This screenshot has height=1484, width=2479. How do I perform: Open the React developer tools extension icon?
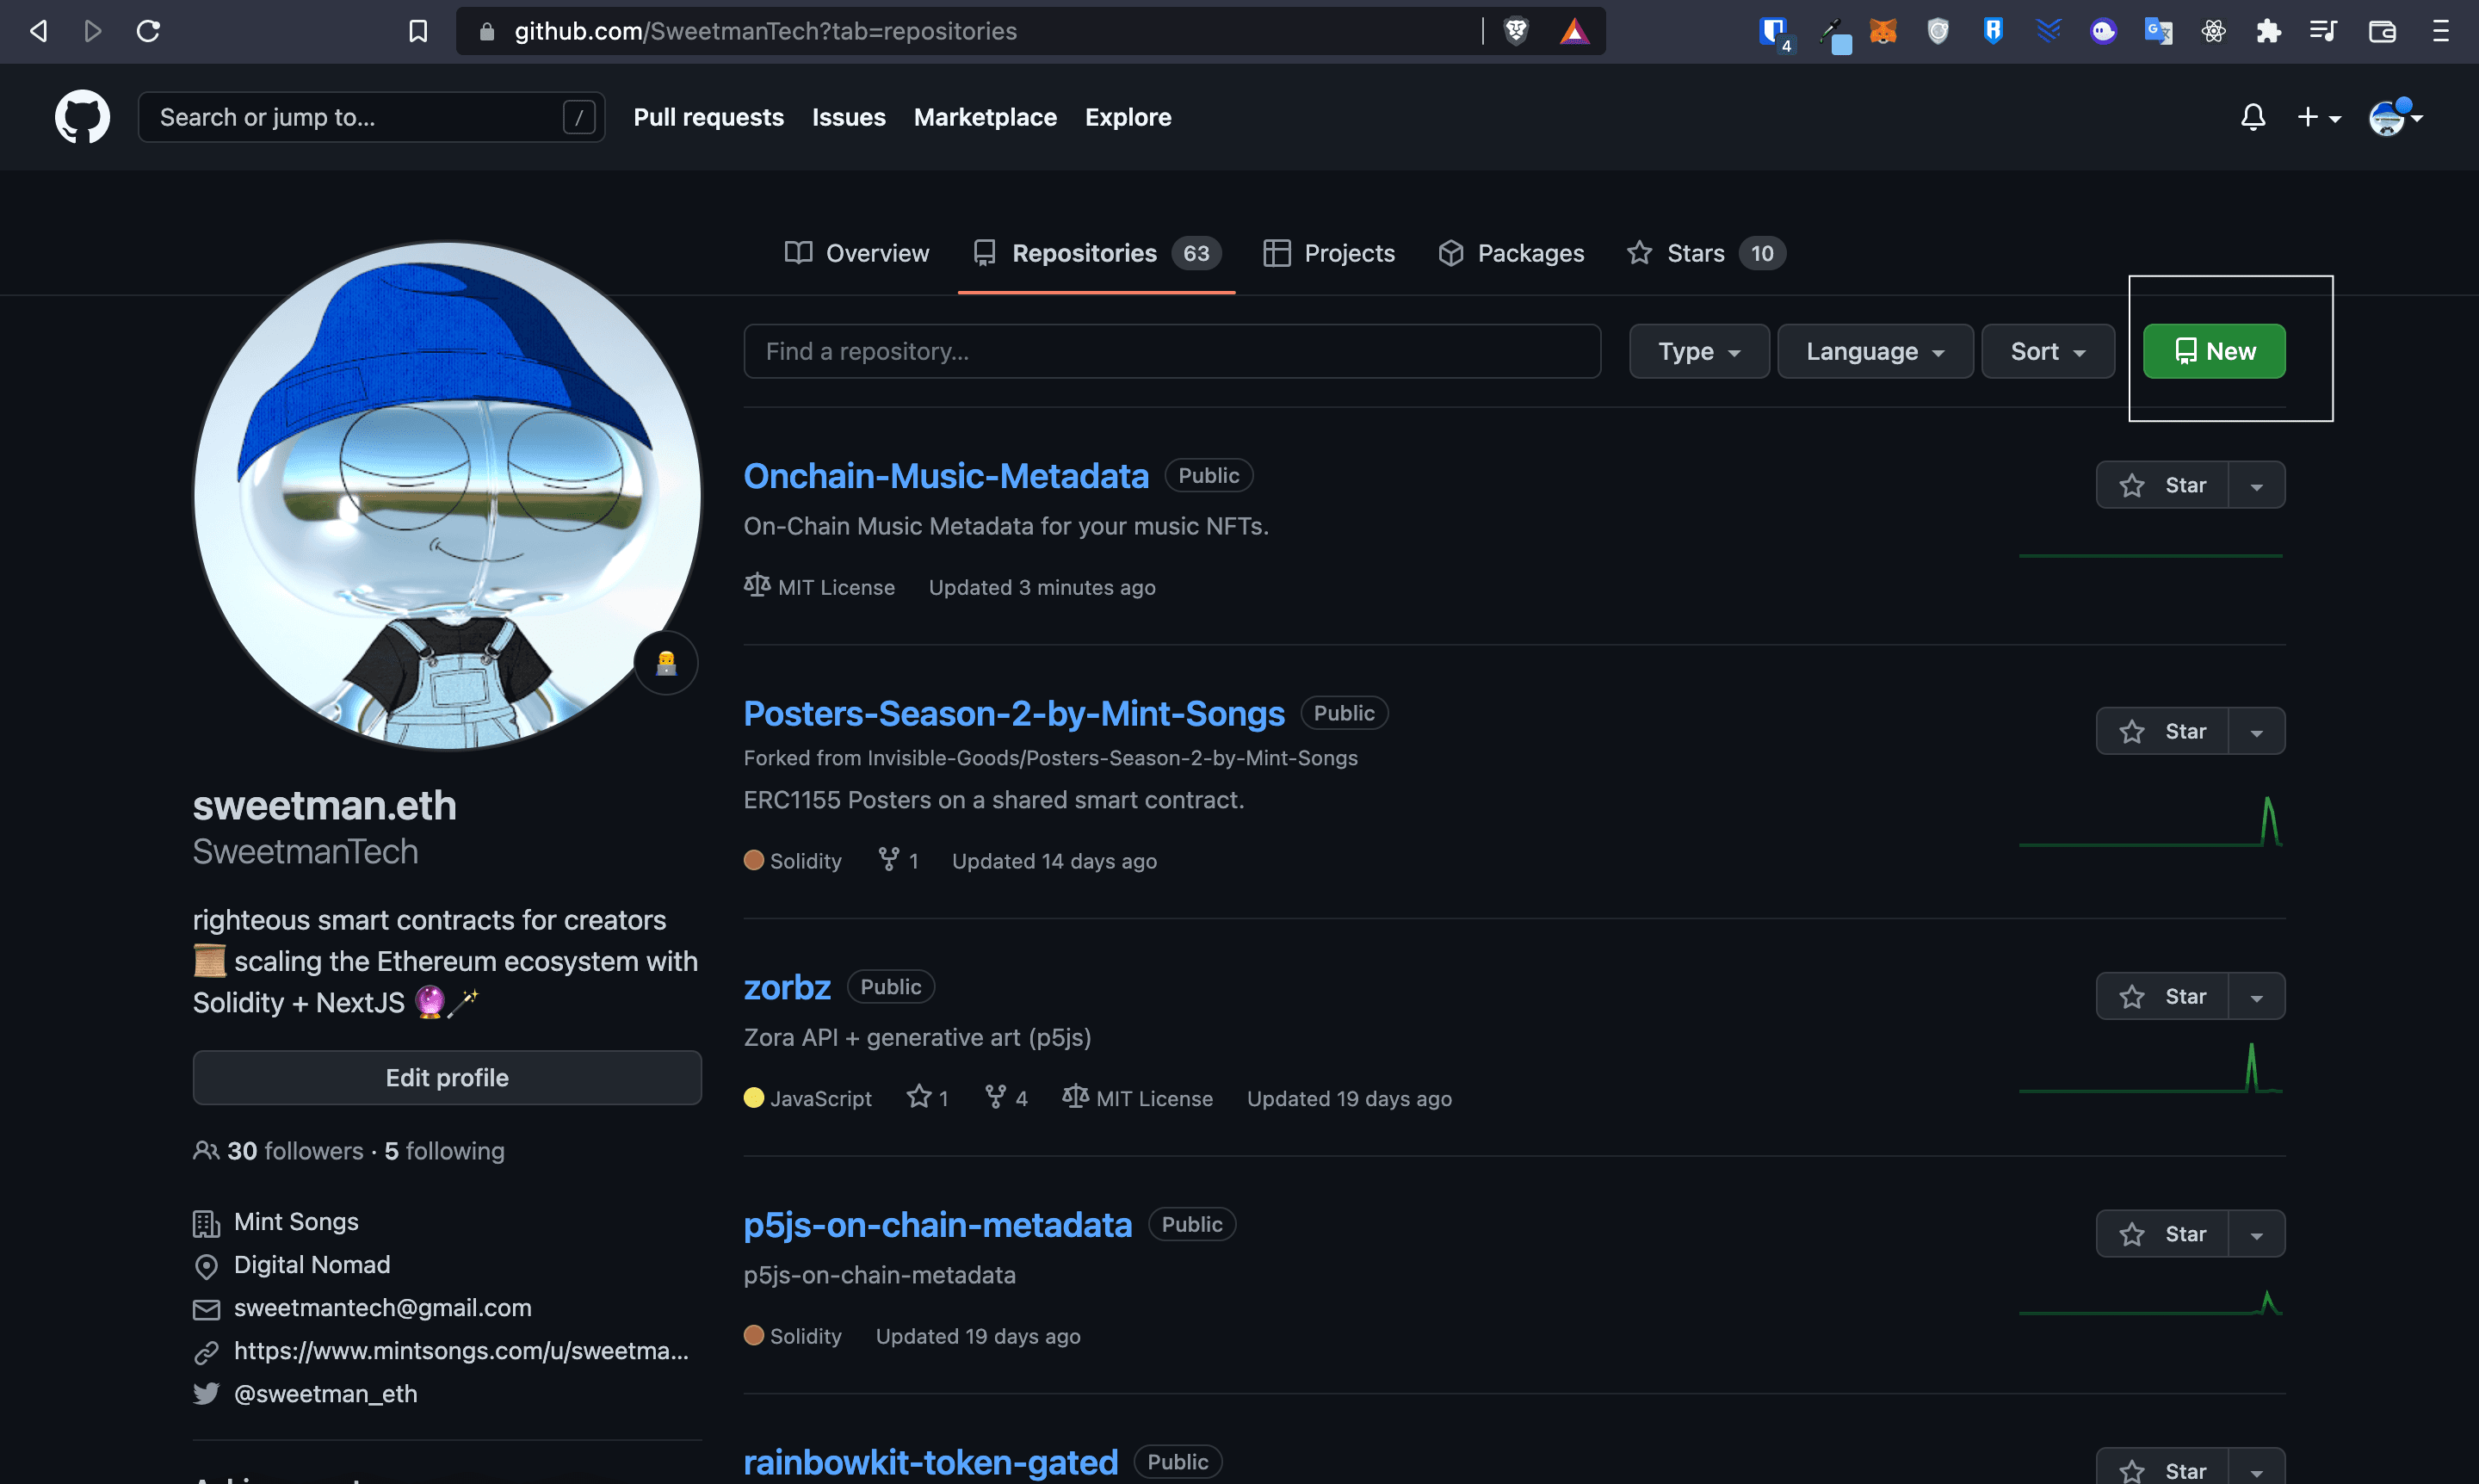(x=2213, y=31)
